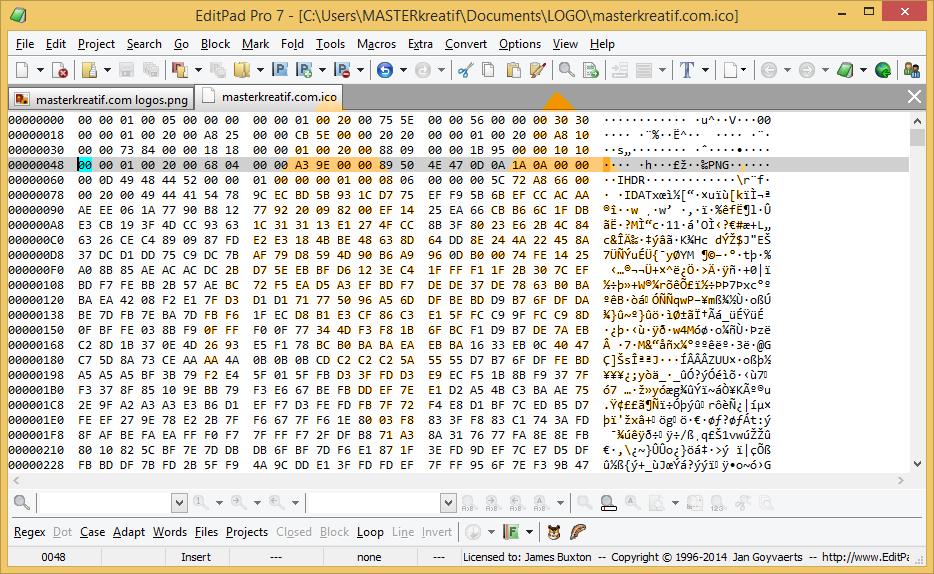The image size is (934, 574).
Task: Click the open multiple files red icon
Action: [179, 70]
